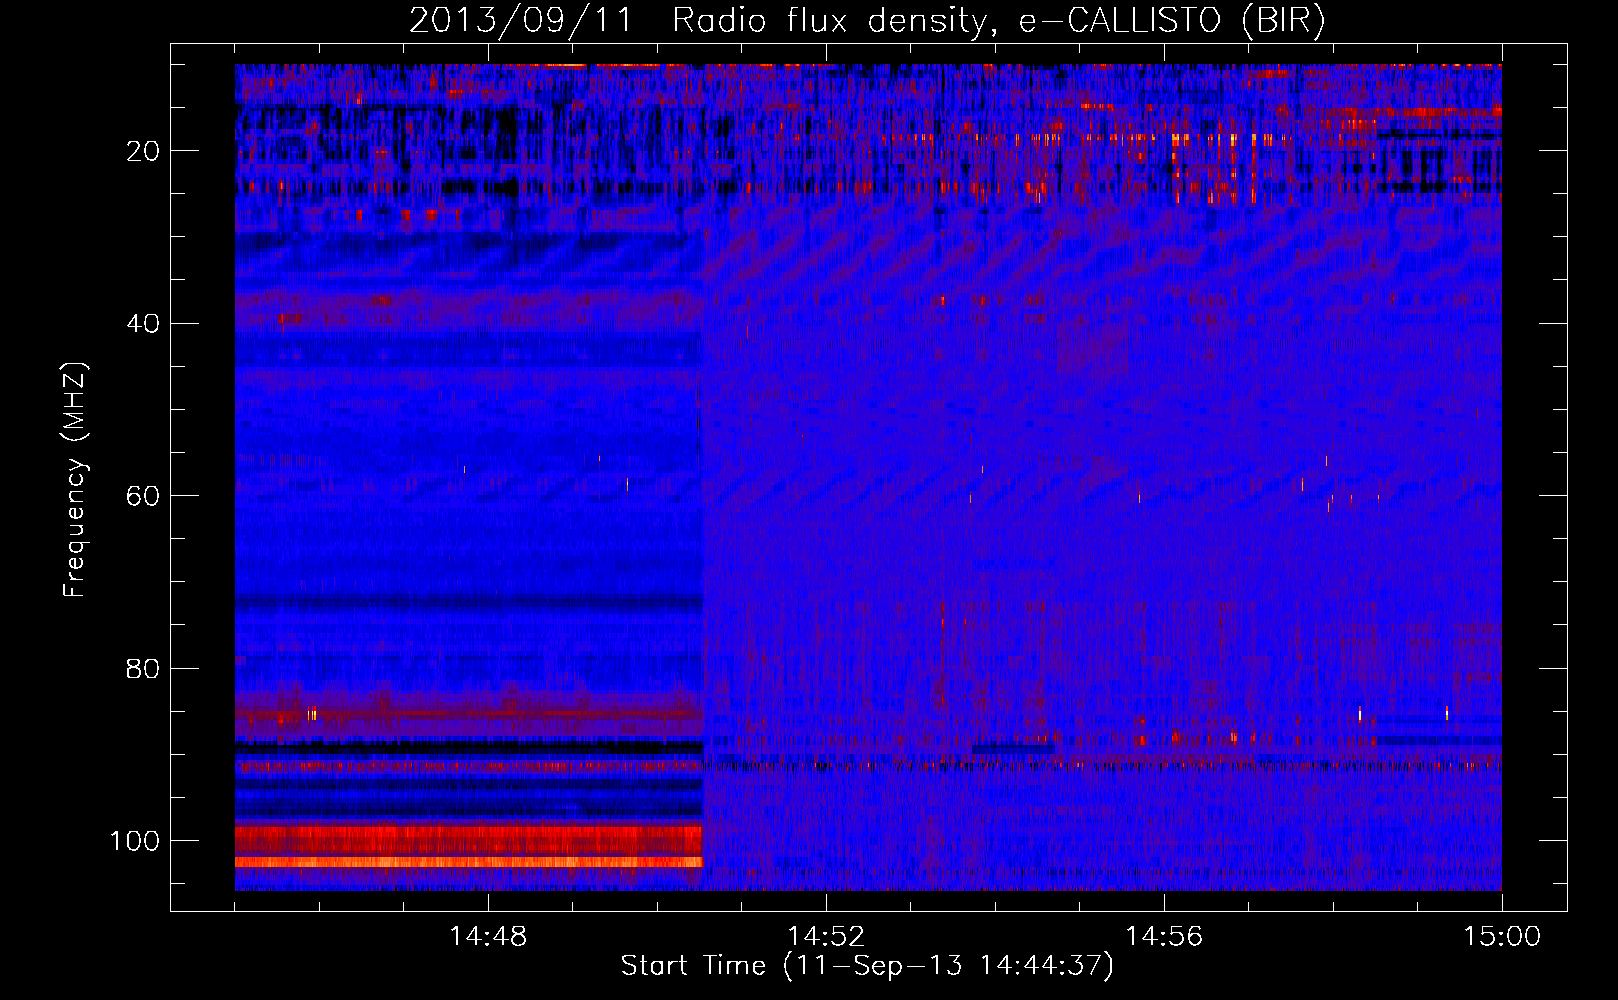Screen dimensions: 1618x1000
Task: Click the "60" frequency tick label
Action: 144,496
